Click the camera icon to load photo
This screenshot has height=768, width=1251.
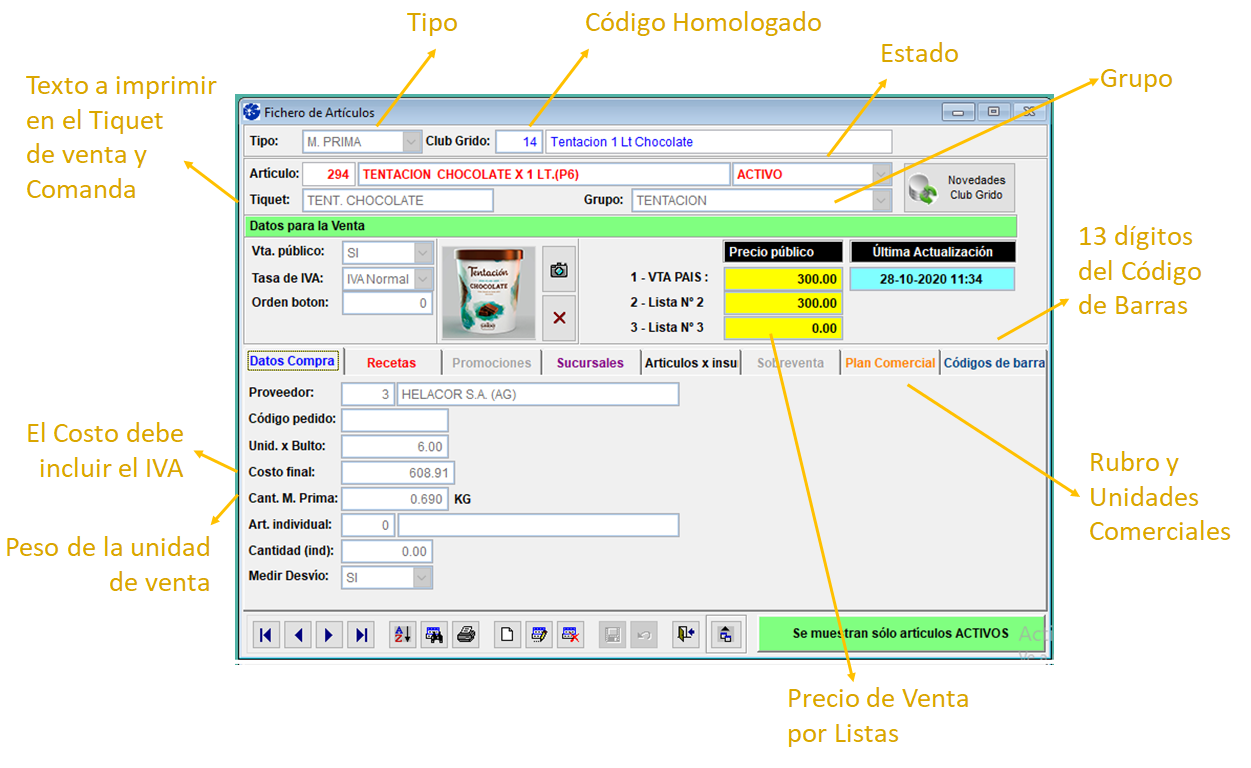559,270
